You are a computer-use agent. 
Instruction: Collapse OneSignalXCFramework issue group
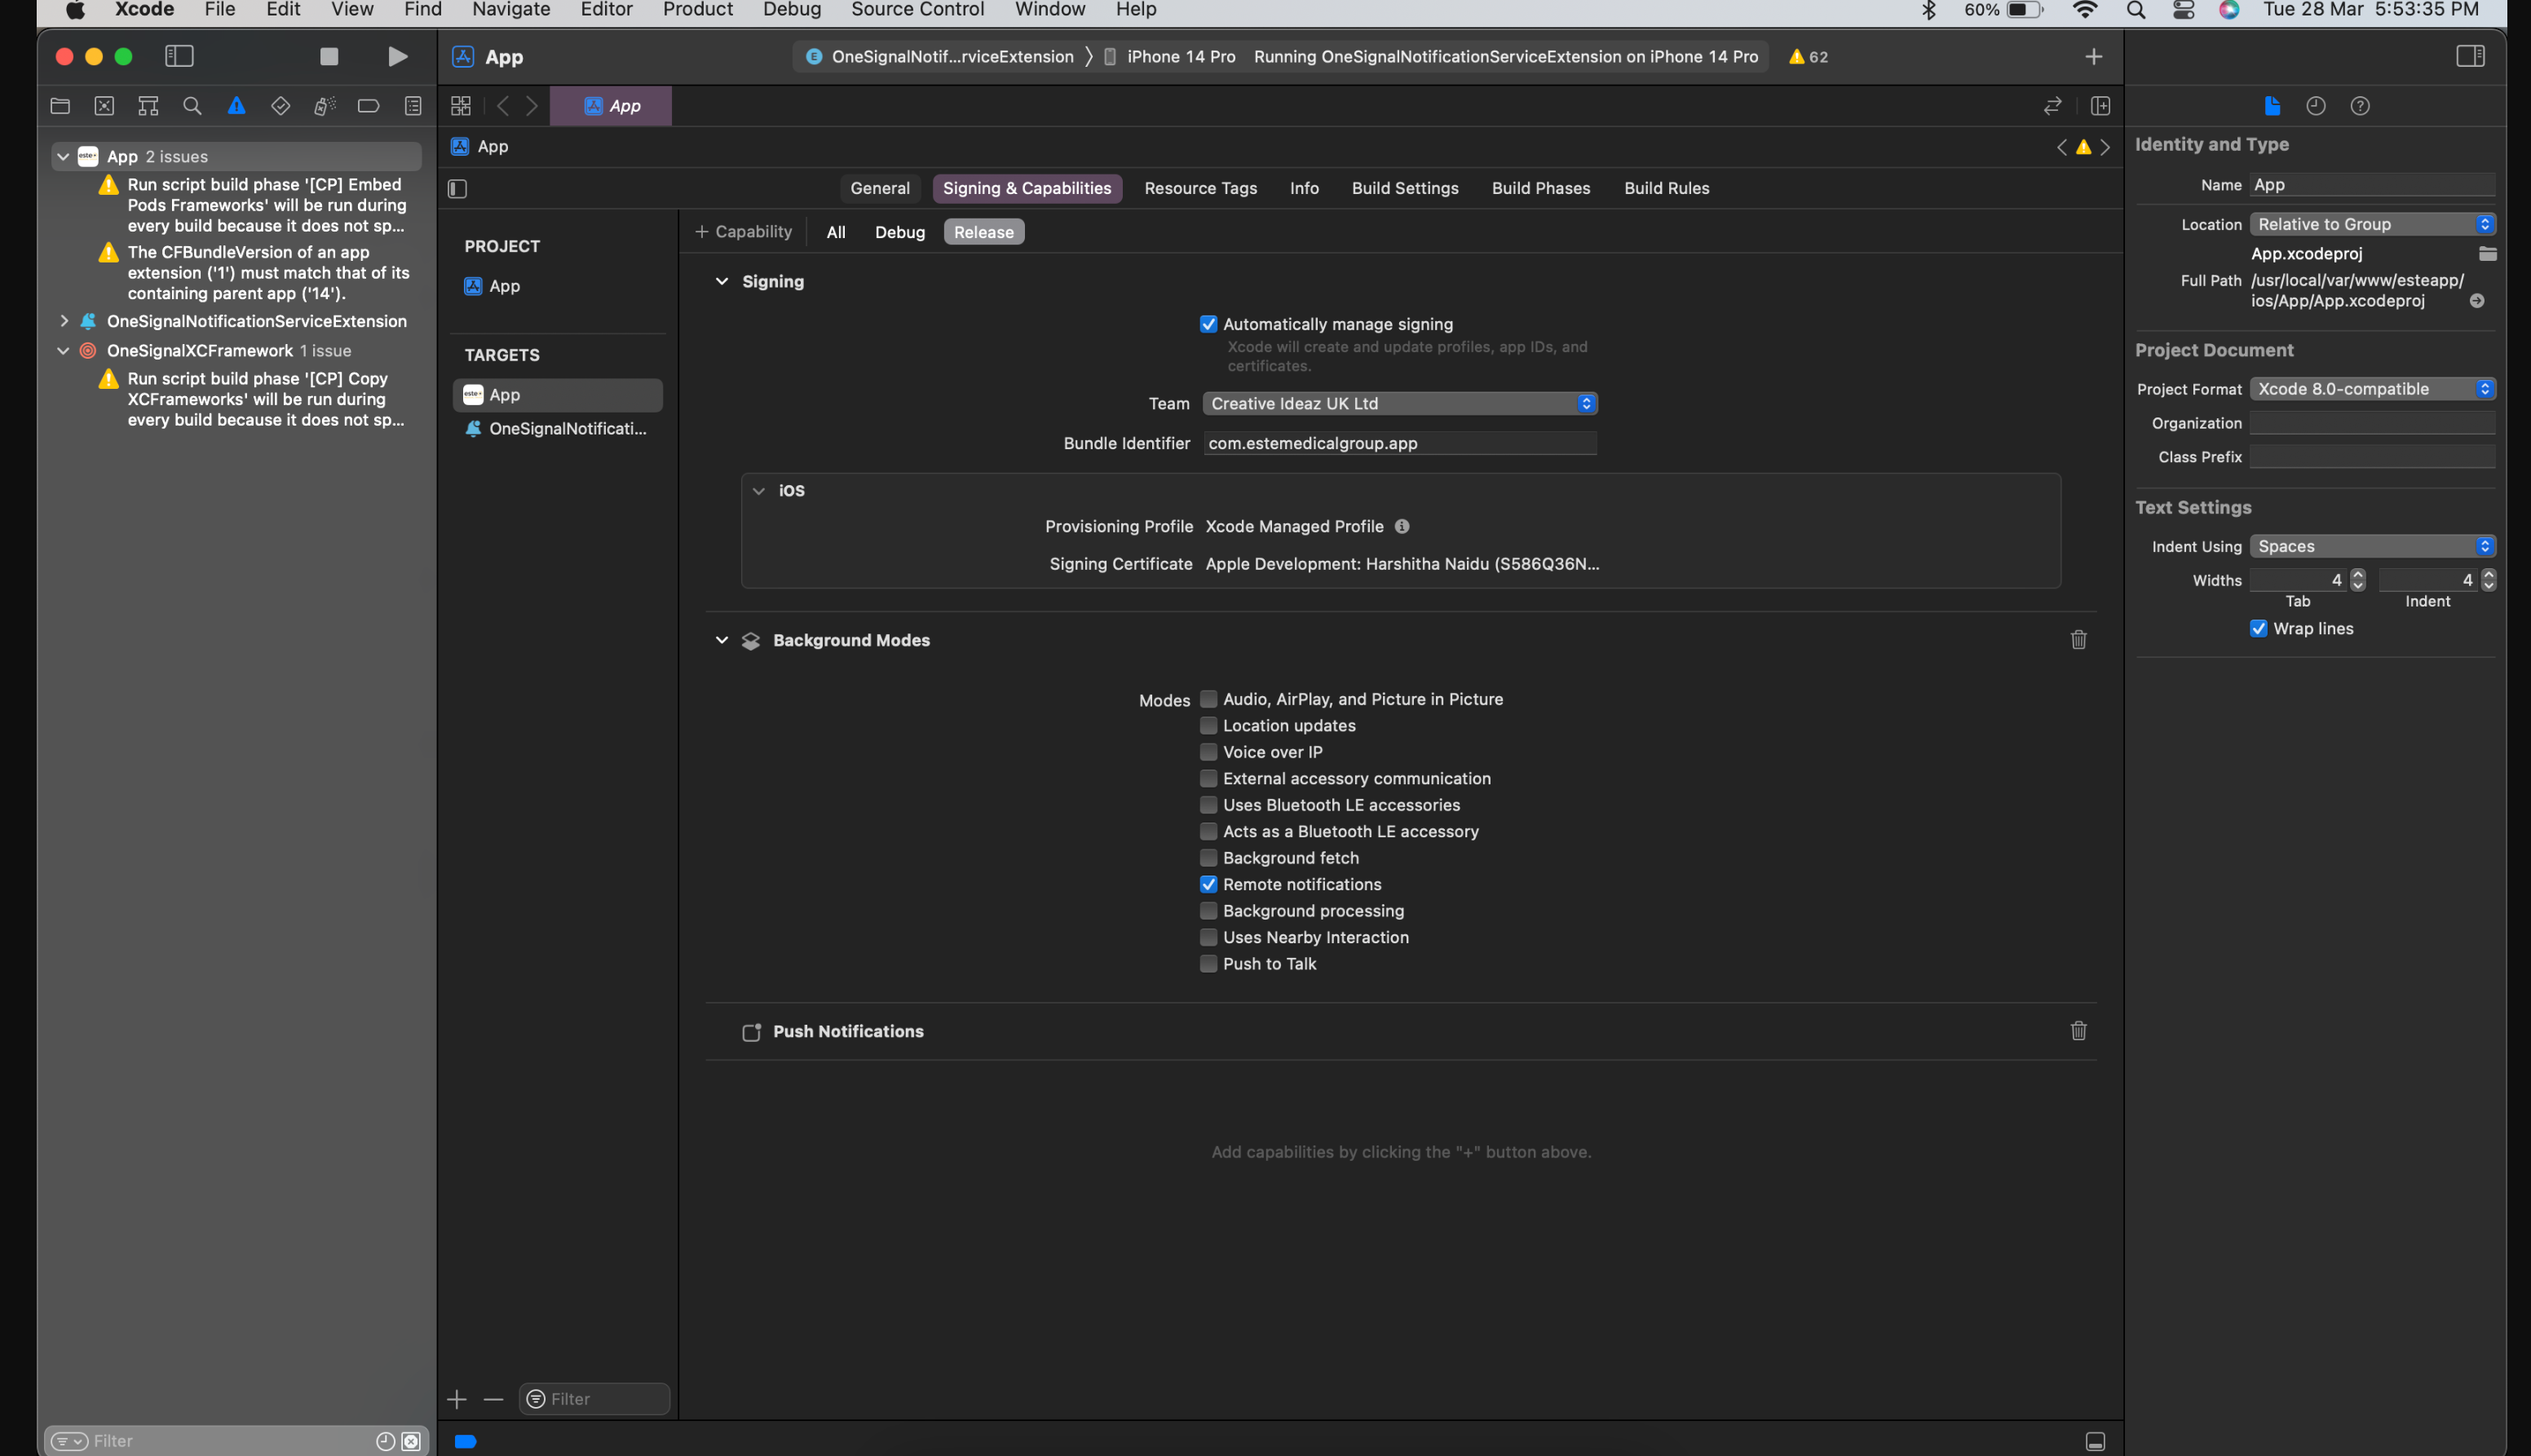[x=63, y=351]
